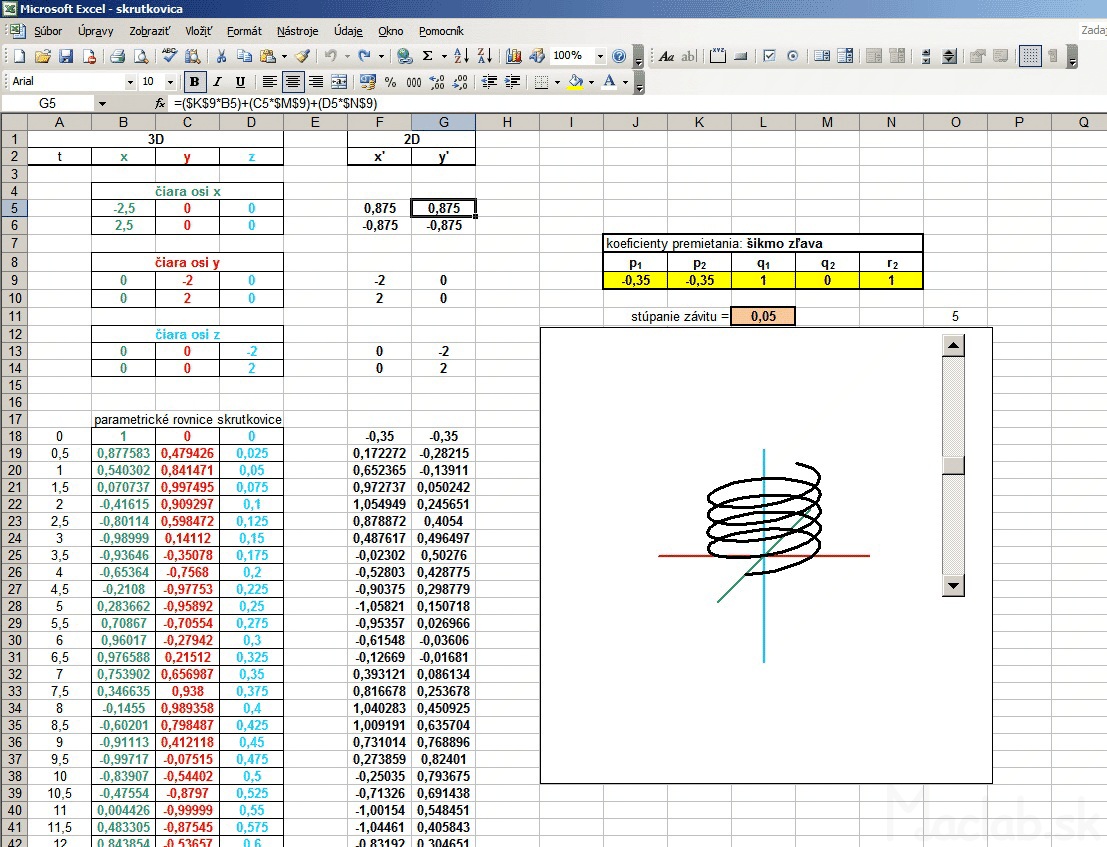Open the Nástroje menu

click(x=297, y=31)
